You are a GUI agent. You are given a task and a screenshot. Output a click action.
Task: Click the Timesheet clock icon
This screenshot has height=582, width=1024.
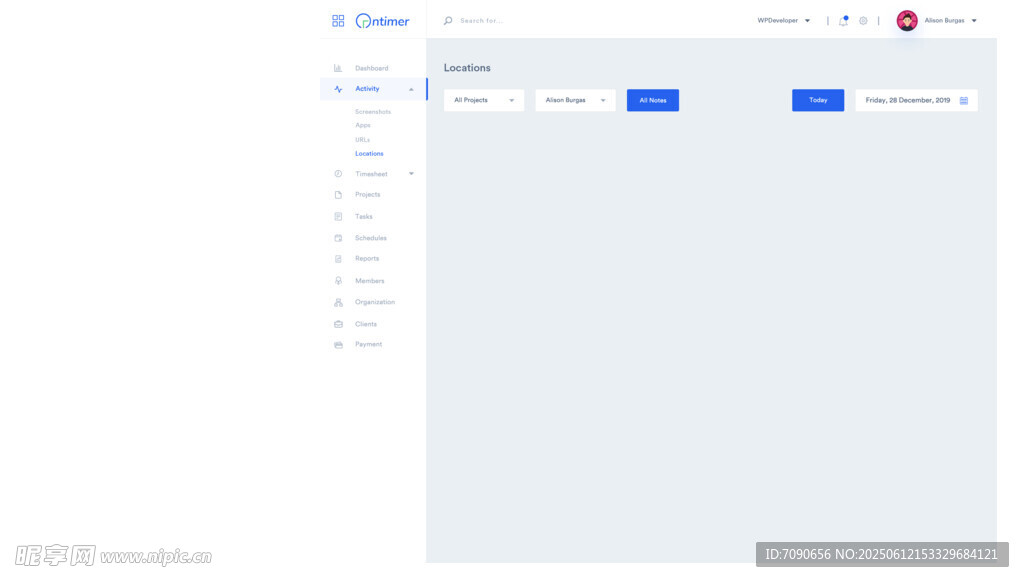click(x=338, y=174)
